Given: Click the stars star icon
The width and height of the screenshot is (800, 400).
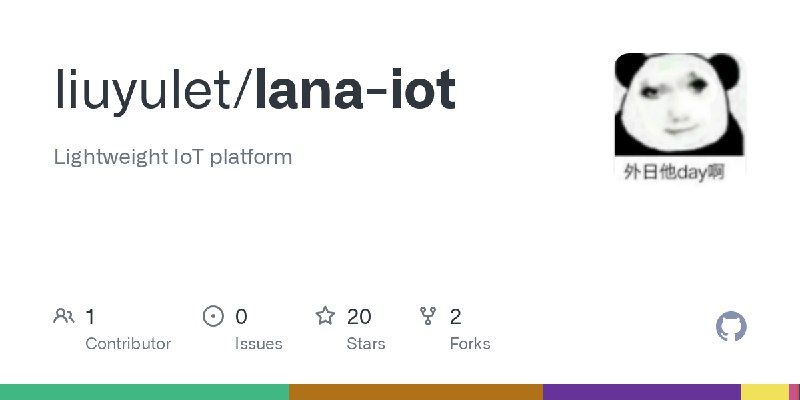Looking at the screenshot, I should [x=325, y=316].
